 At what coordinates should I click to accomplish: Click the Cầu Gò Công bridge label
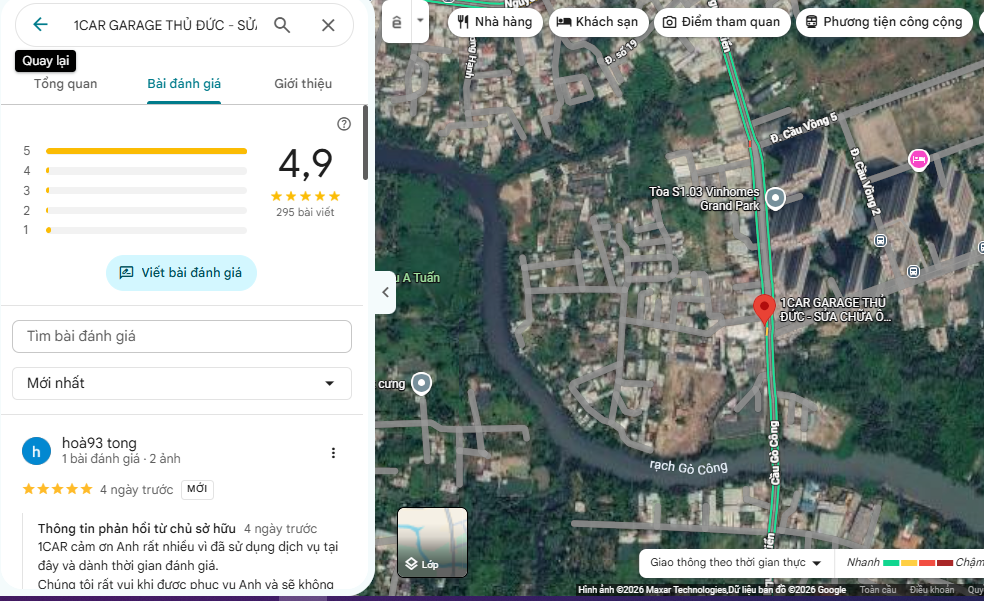(x=774, y=452)
